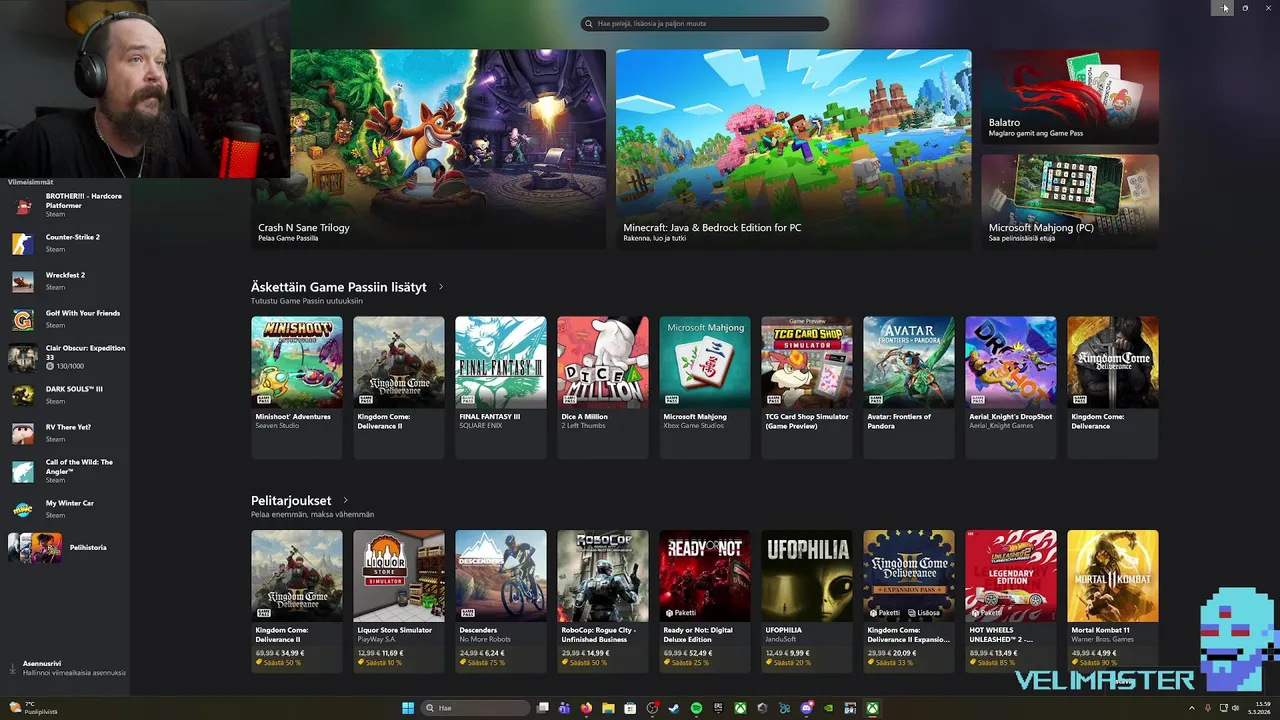Launch Firefox from the taskbar

point(586,708)
